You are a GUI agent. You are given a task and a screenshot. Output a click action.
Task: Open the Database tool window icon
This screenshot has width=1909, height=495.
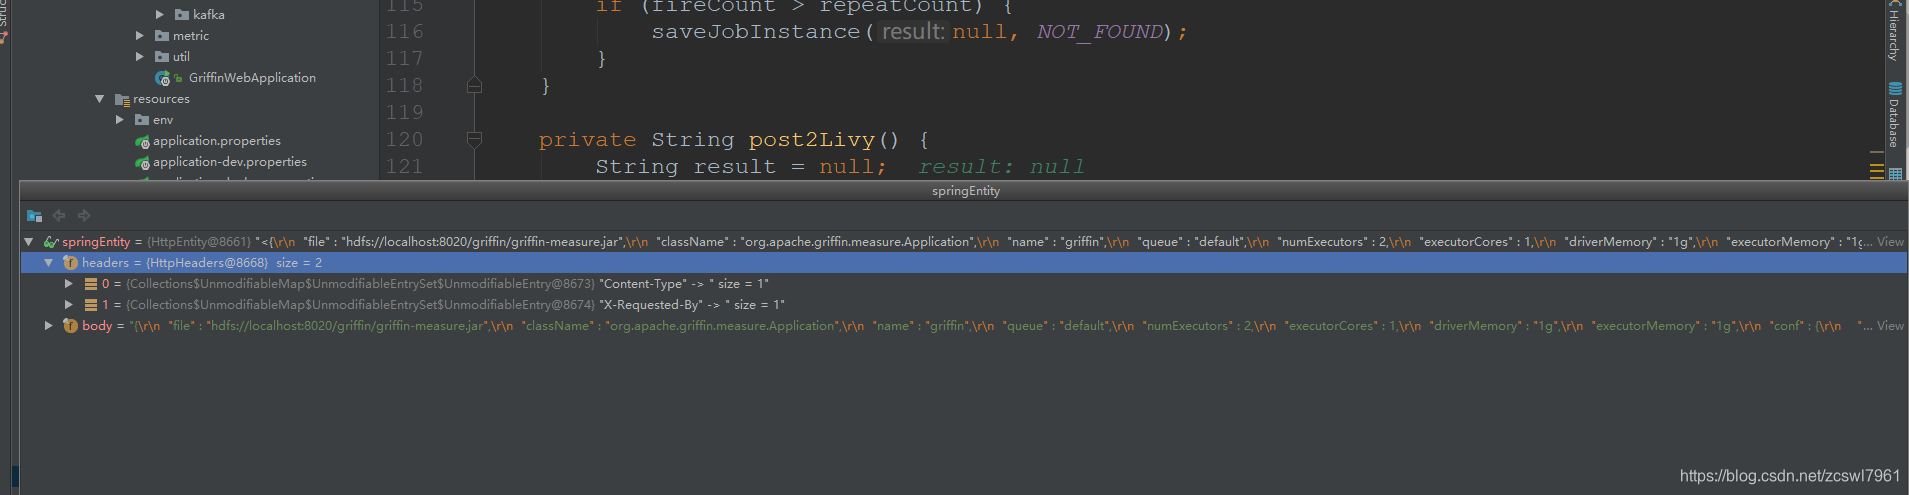pyautogui.click(x=1895, y=88)
